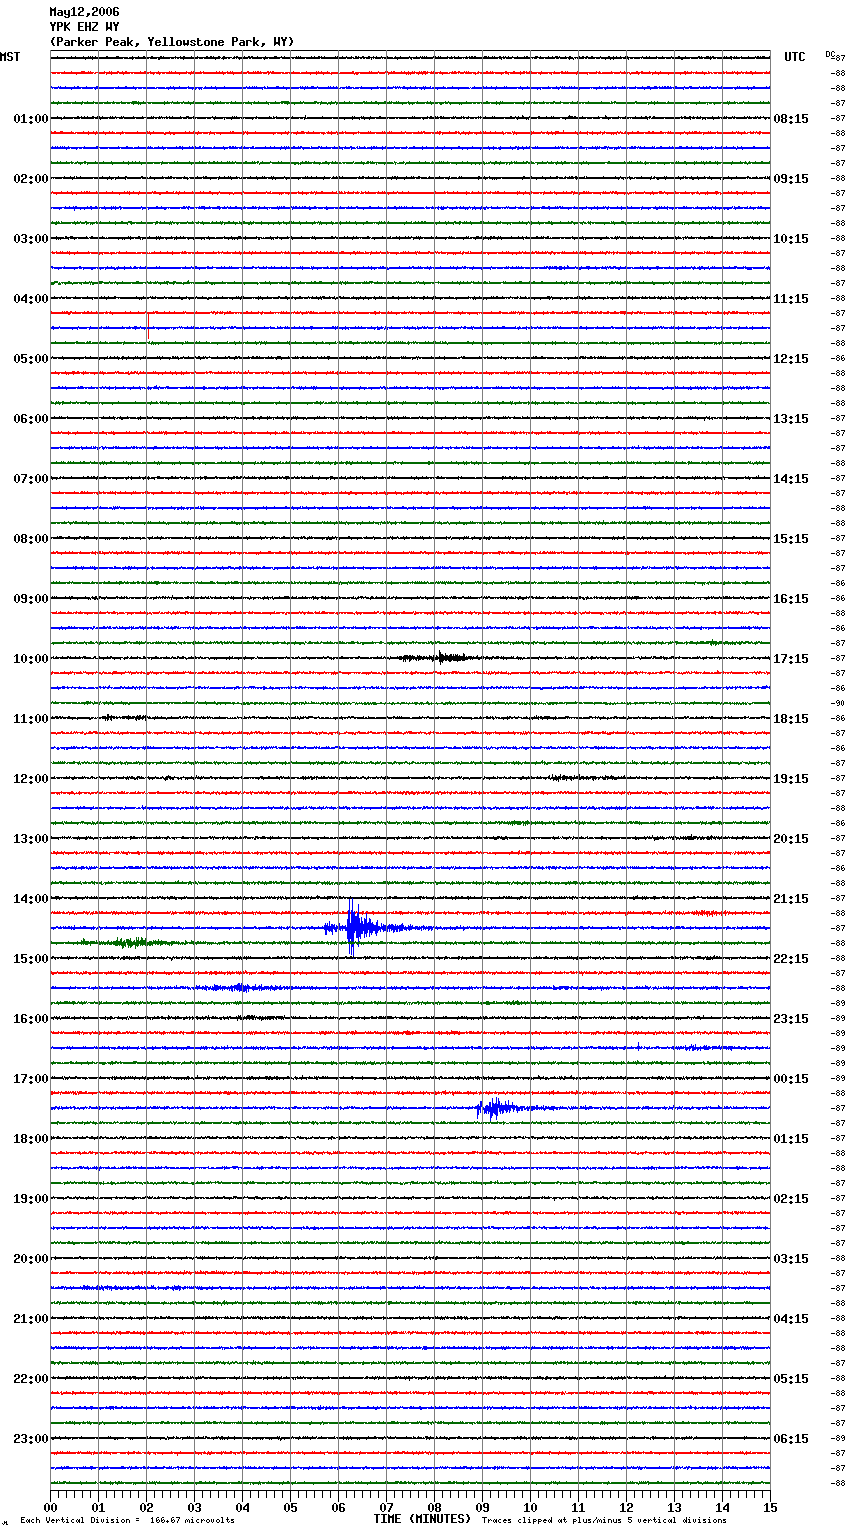Select the 16:00 MST hour label
Image resolution: width=850 pixels, height=1534 pixels.
coord(31,1019)
